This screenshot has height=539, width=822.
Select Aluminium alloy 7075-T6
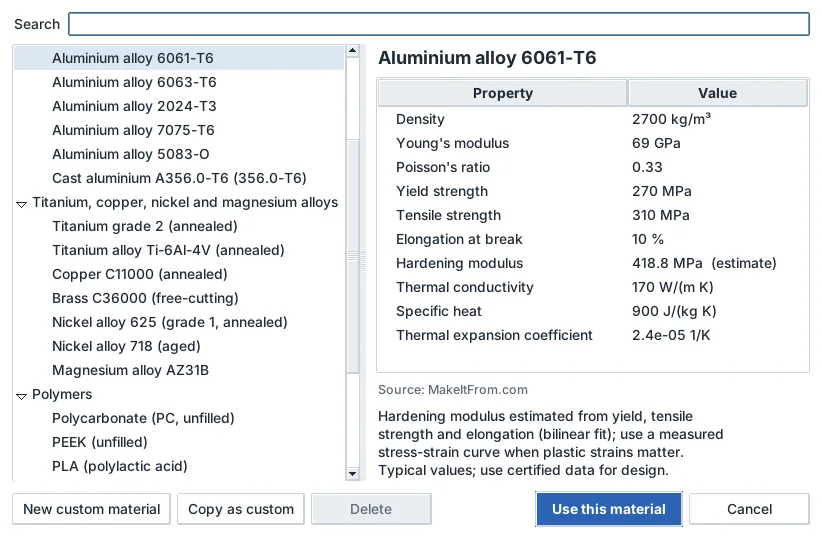point(179,130)
